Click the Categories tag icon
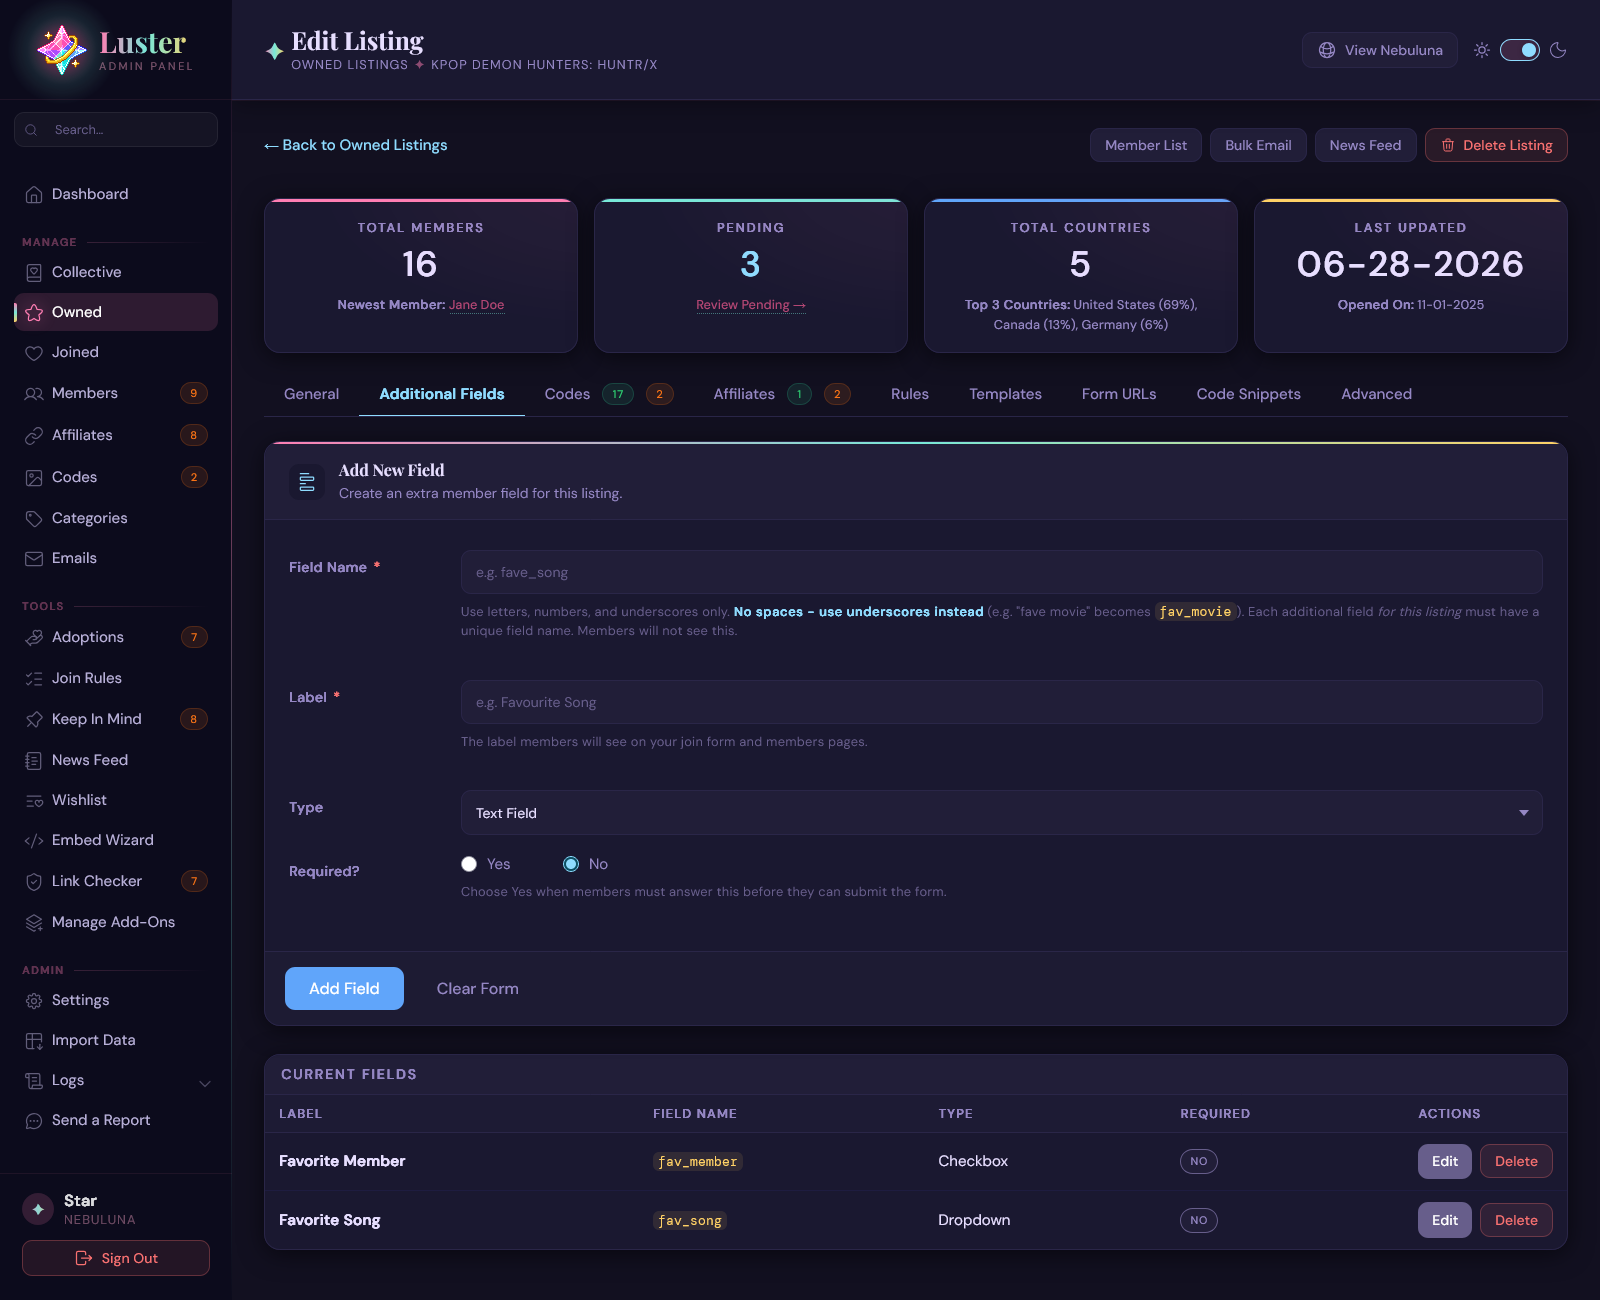Viewport: 1600px width, 1300px height. click(x=34, y=518)
